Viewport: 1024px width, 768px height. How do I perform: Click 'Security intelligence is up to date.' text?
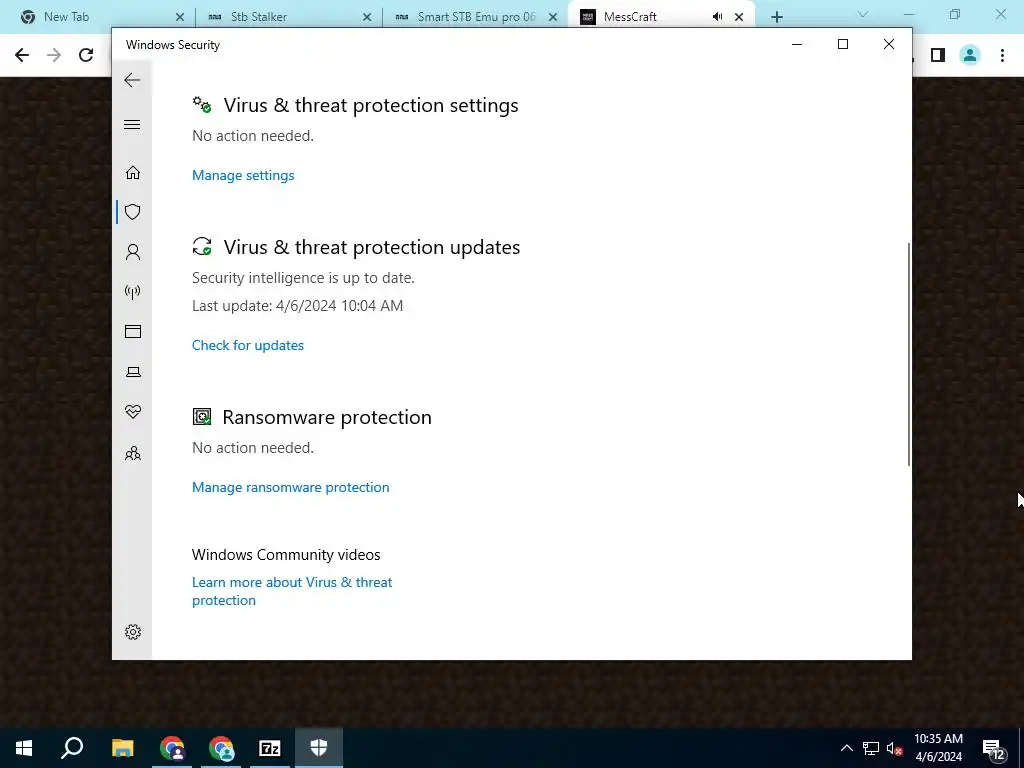303,278
